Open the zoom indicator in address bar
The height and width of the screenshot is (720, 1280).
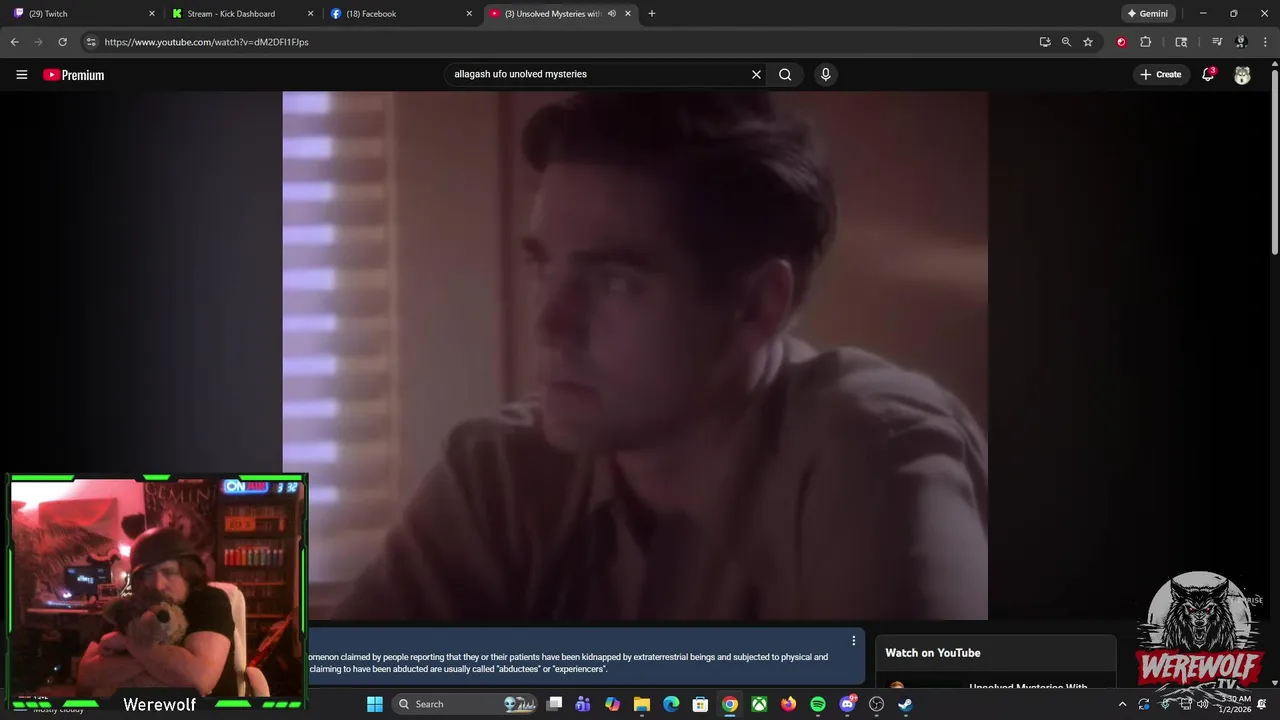1066,42
